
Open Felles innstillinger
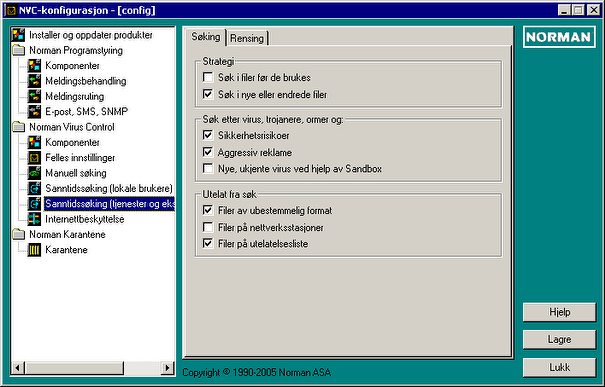click(80, 157)
